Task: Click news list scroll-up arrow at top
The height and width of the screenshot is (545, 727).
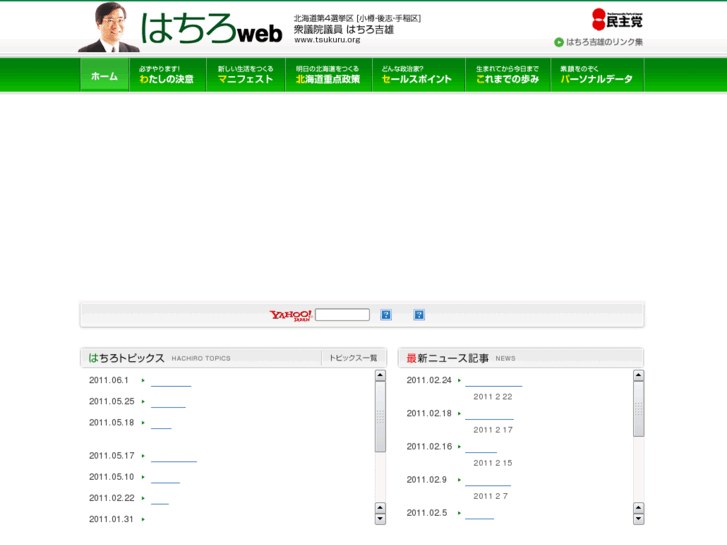Action: pos(638,375)
